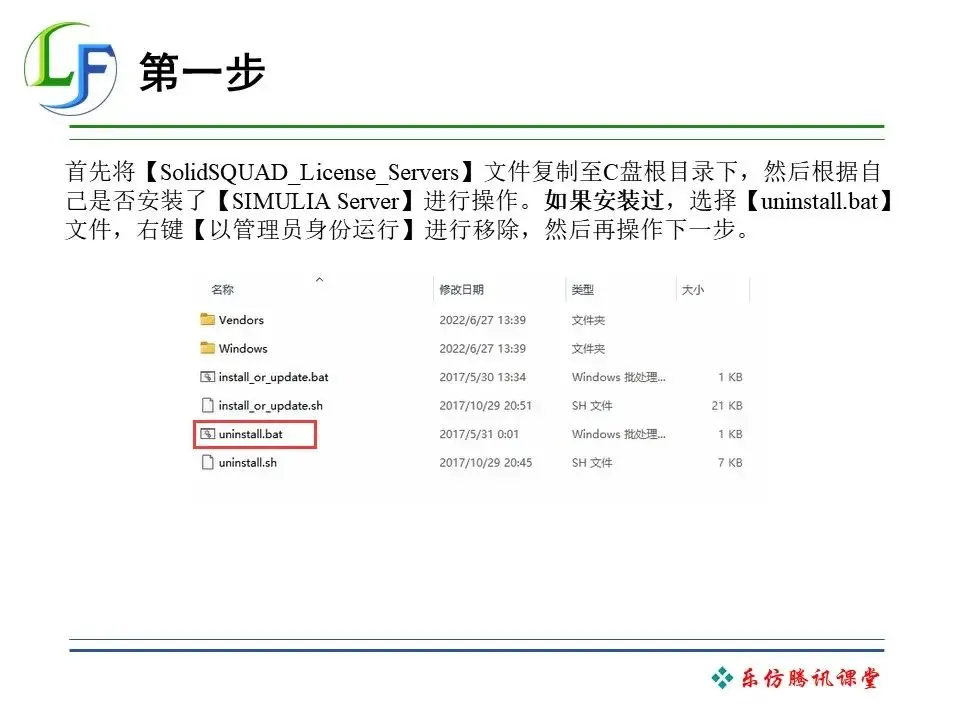The height and width of the screenshot is (720, 960).
Task: Select the install_or_update.sh file icon
Action: (x=208, y=405)
